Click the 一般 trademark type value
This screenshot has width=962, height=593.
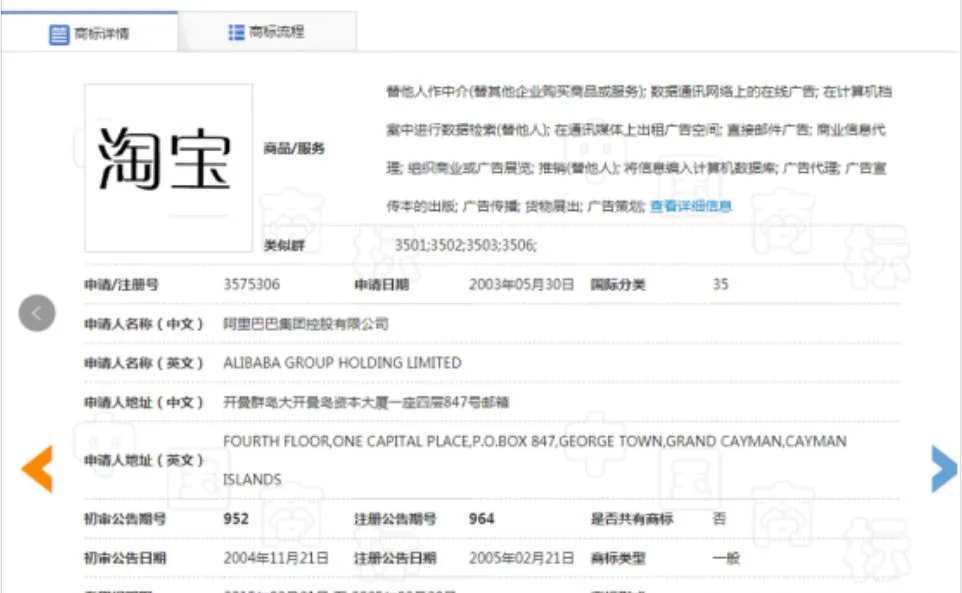(726, 558)
